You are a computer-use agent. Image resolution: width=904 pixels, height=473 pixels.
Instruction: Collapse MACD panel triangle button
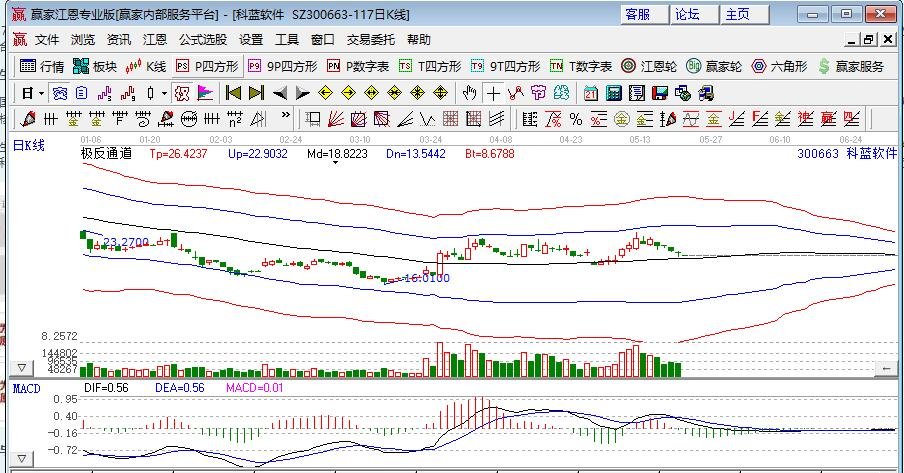click(22, 459)
